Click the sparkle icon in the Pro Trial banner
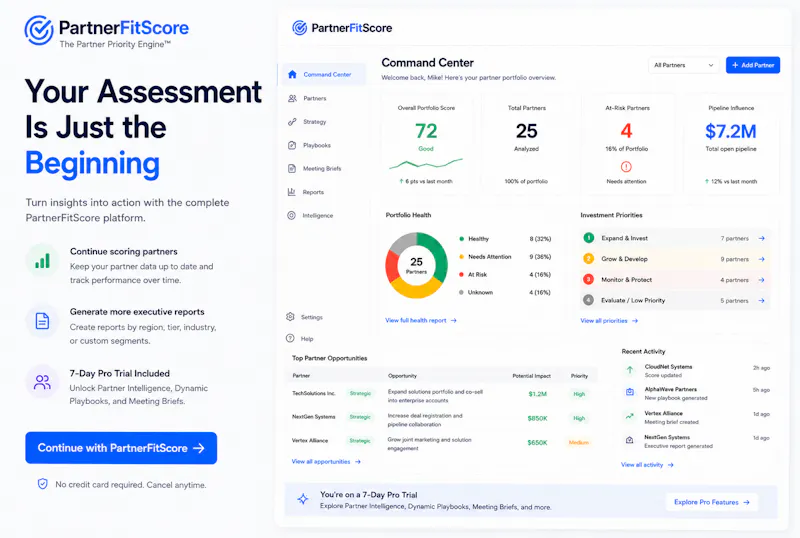This screenshot has height=538, width=800. tap(303, 499)
